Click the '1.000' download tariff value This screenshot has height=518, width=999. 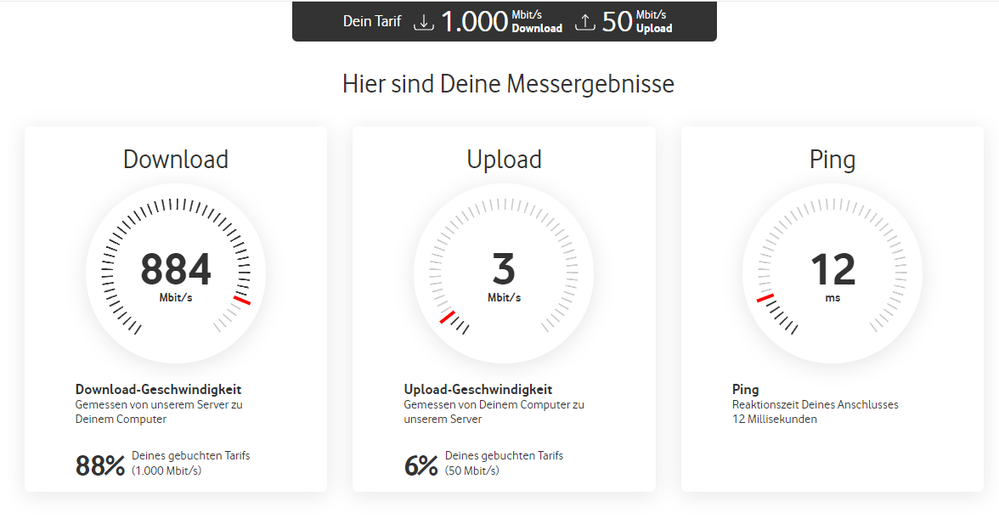(x=474, y=22)
